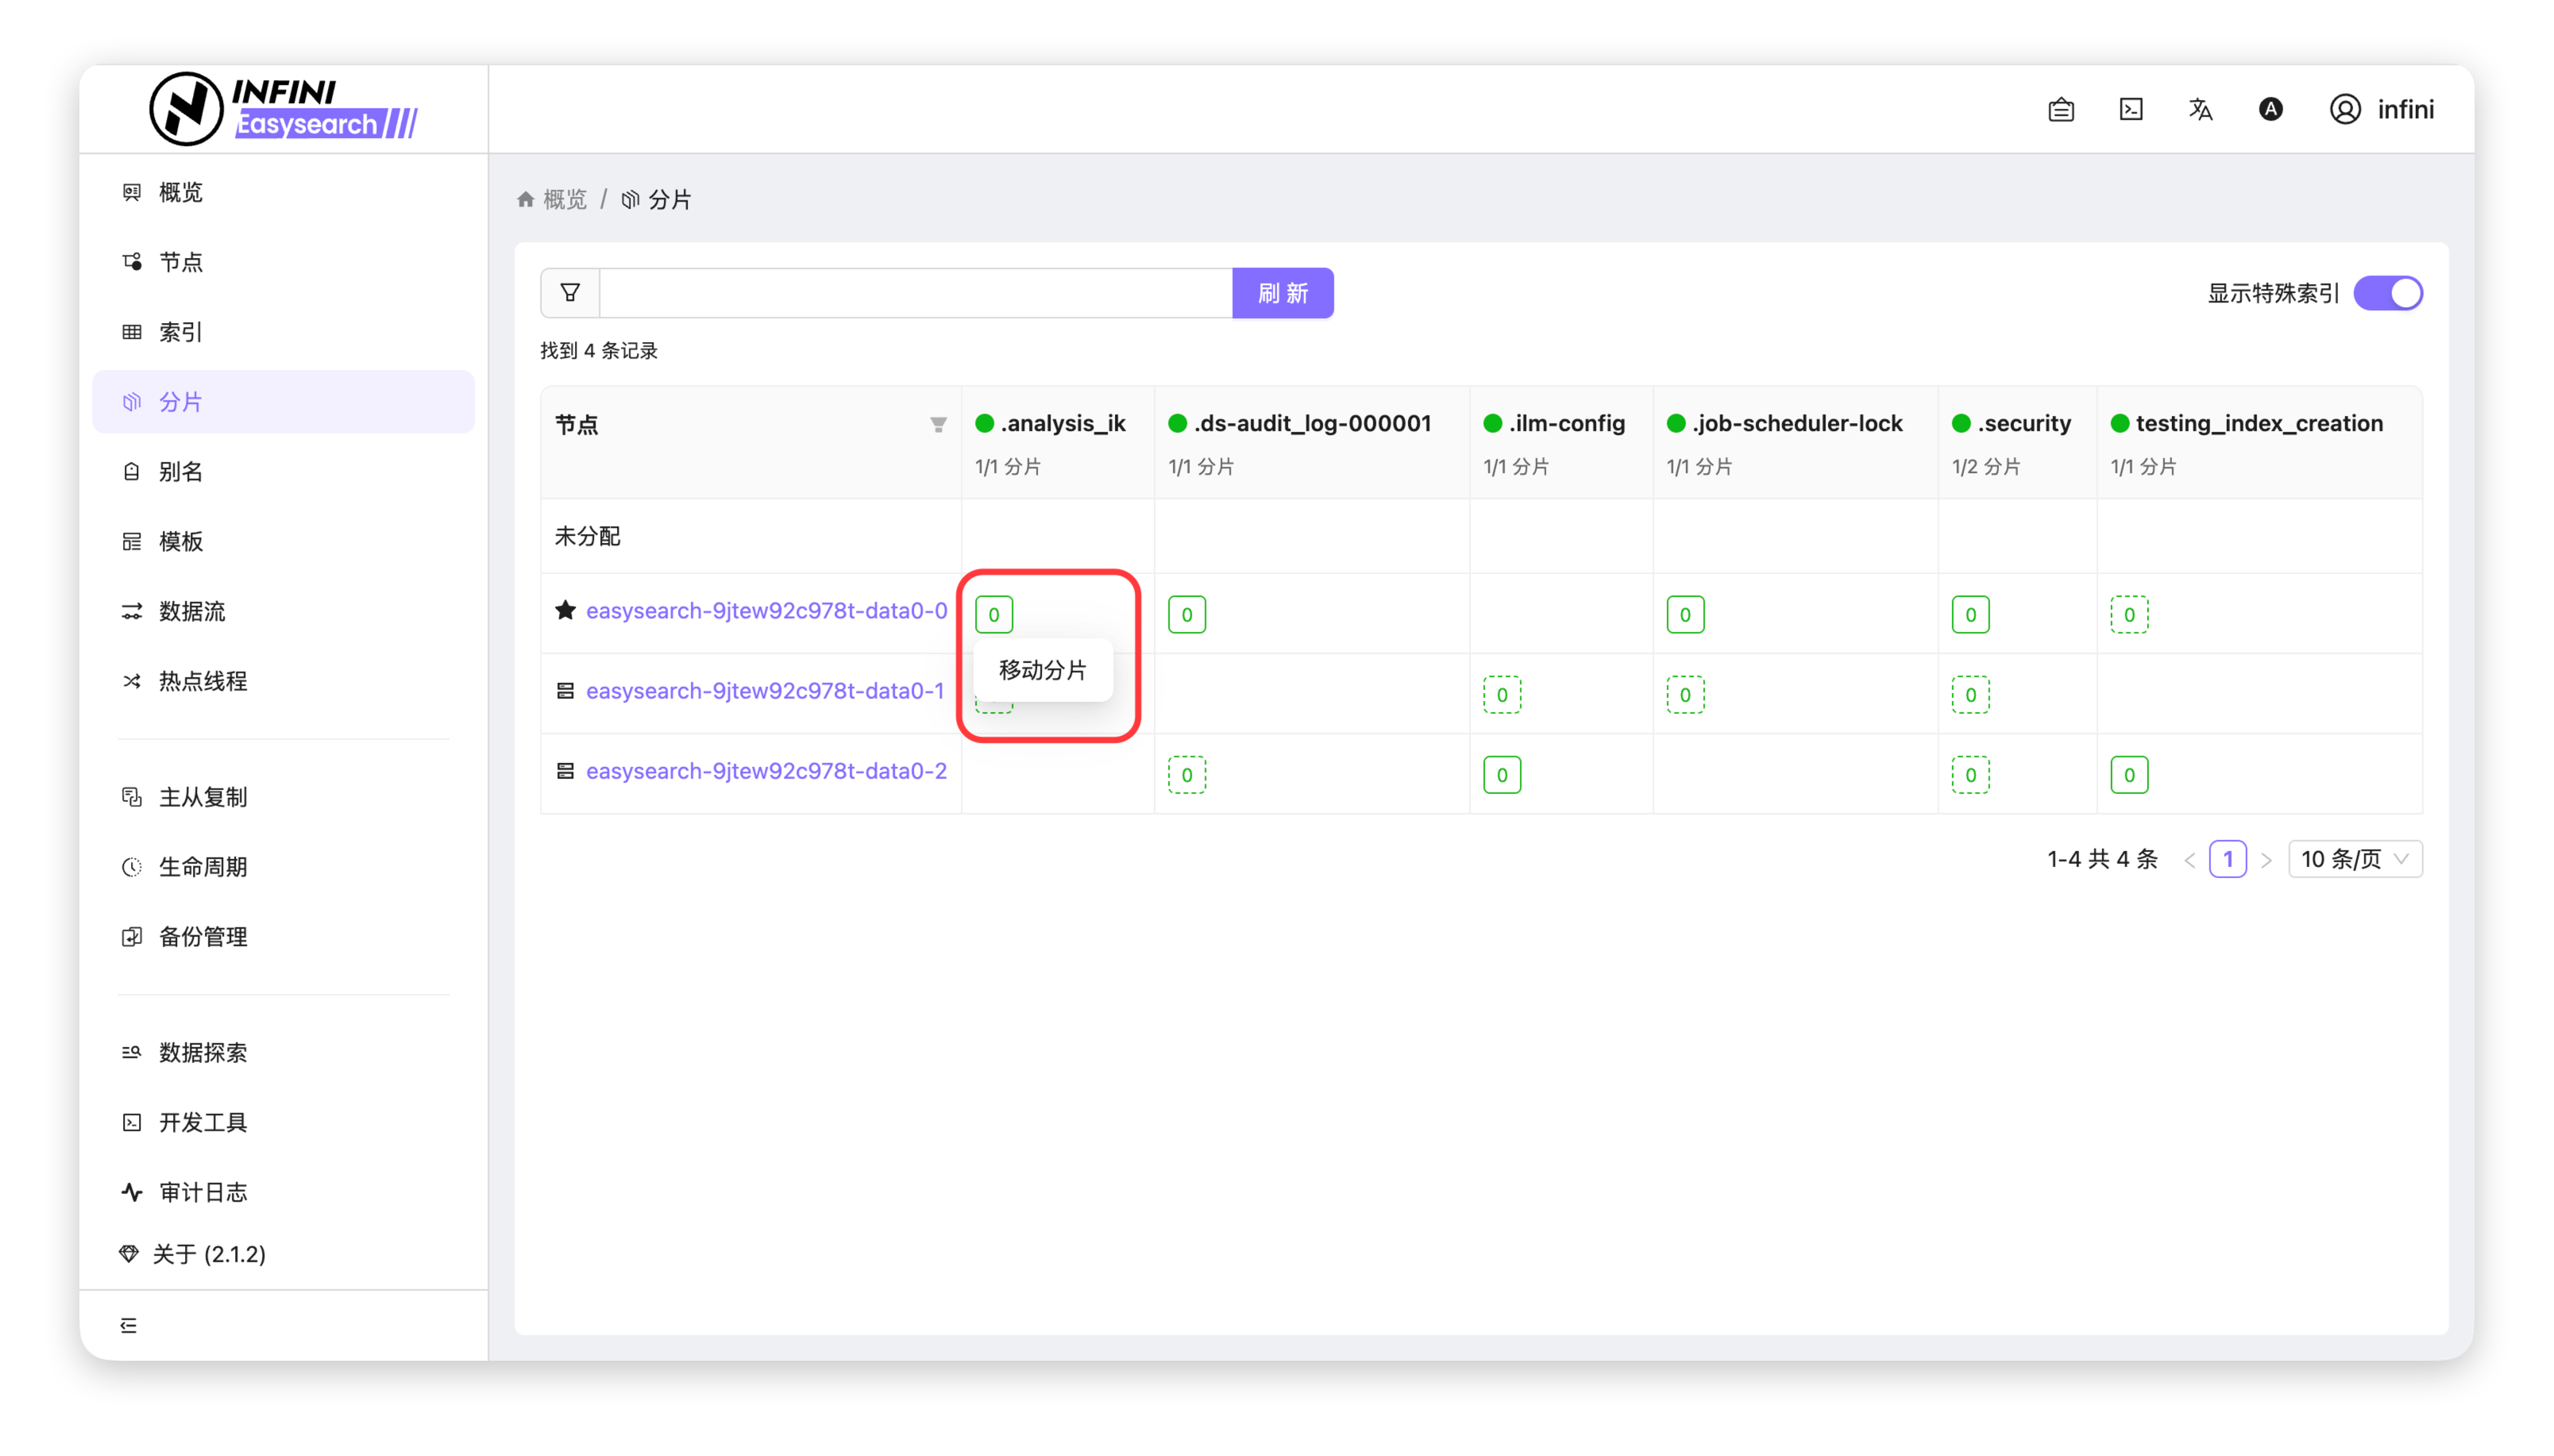Open the 索引 sidebar menu item

[181, 332]
